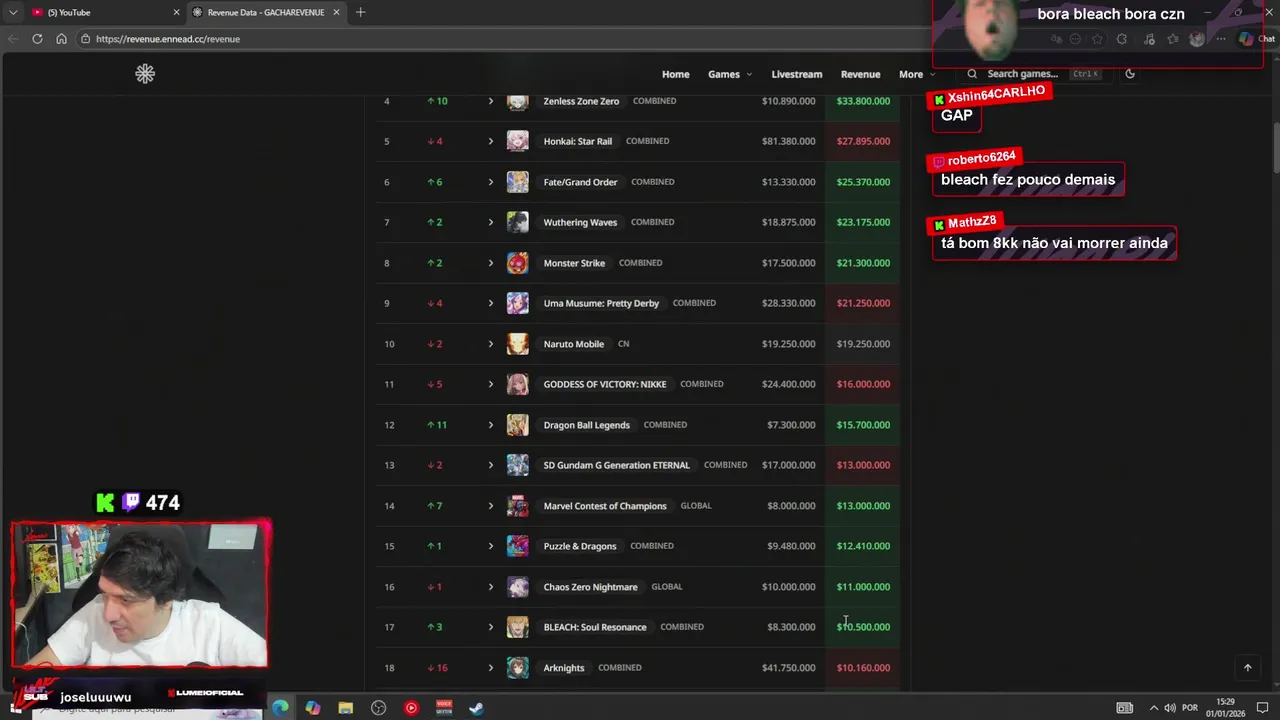The height and width of the screenshot is (720, 1280).
Task: Open the taskbar clock showing 15:29
Action: click(x=1226, y=707)
